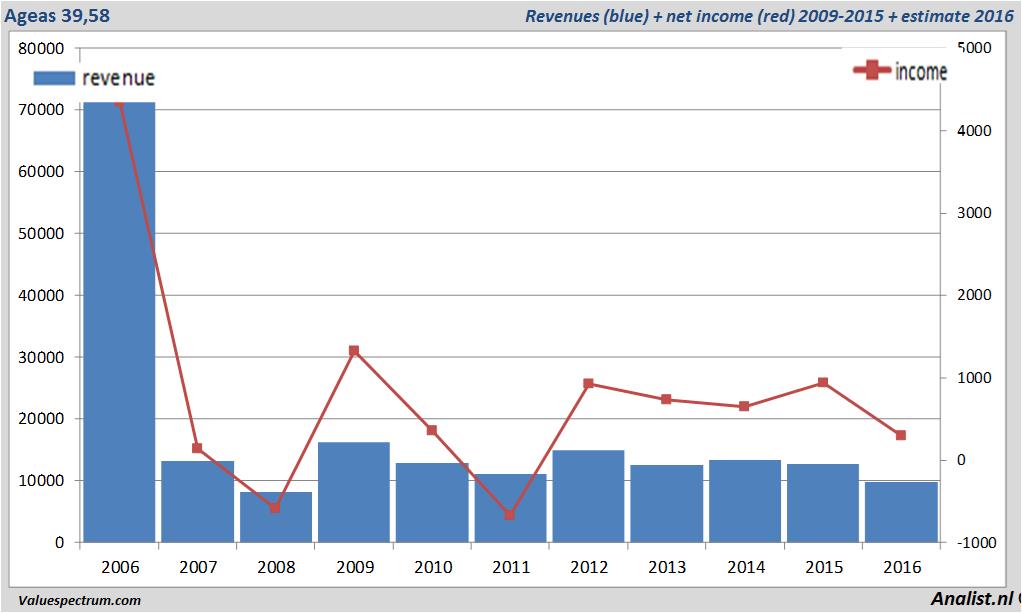Viewport: 1022px width, 613px height.
Task: Click the 2010 income data point
Action: click(431, 430)
